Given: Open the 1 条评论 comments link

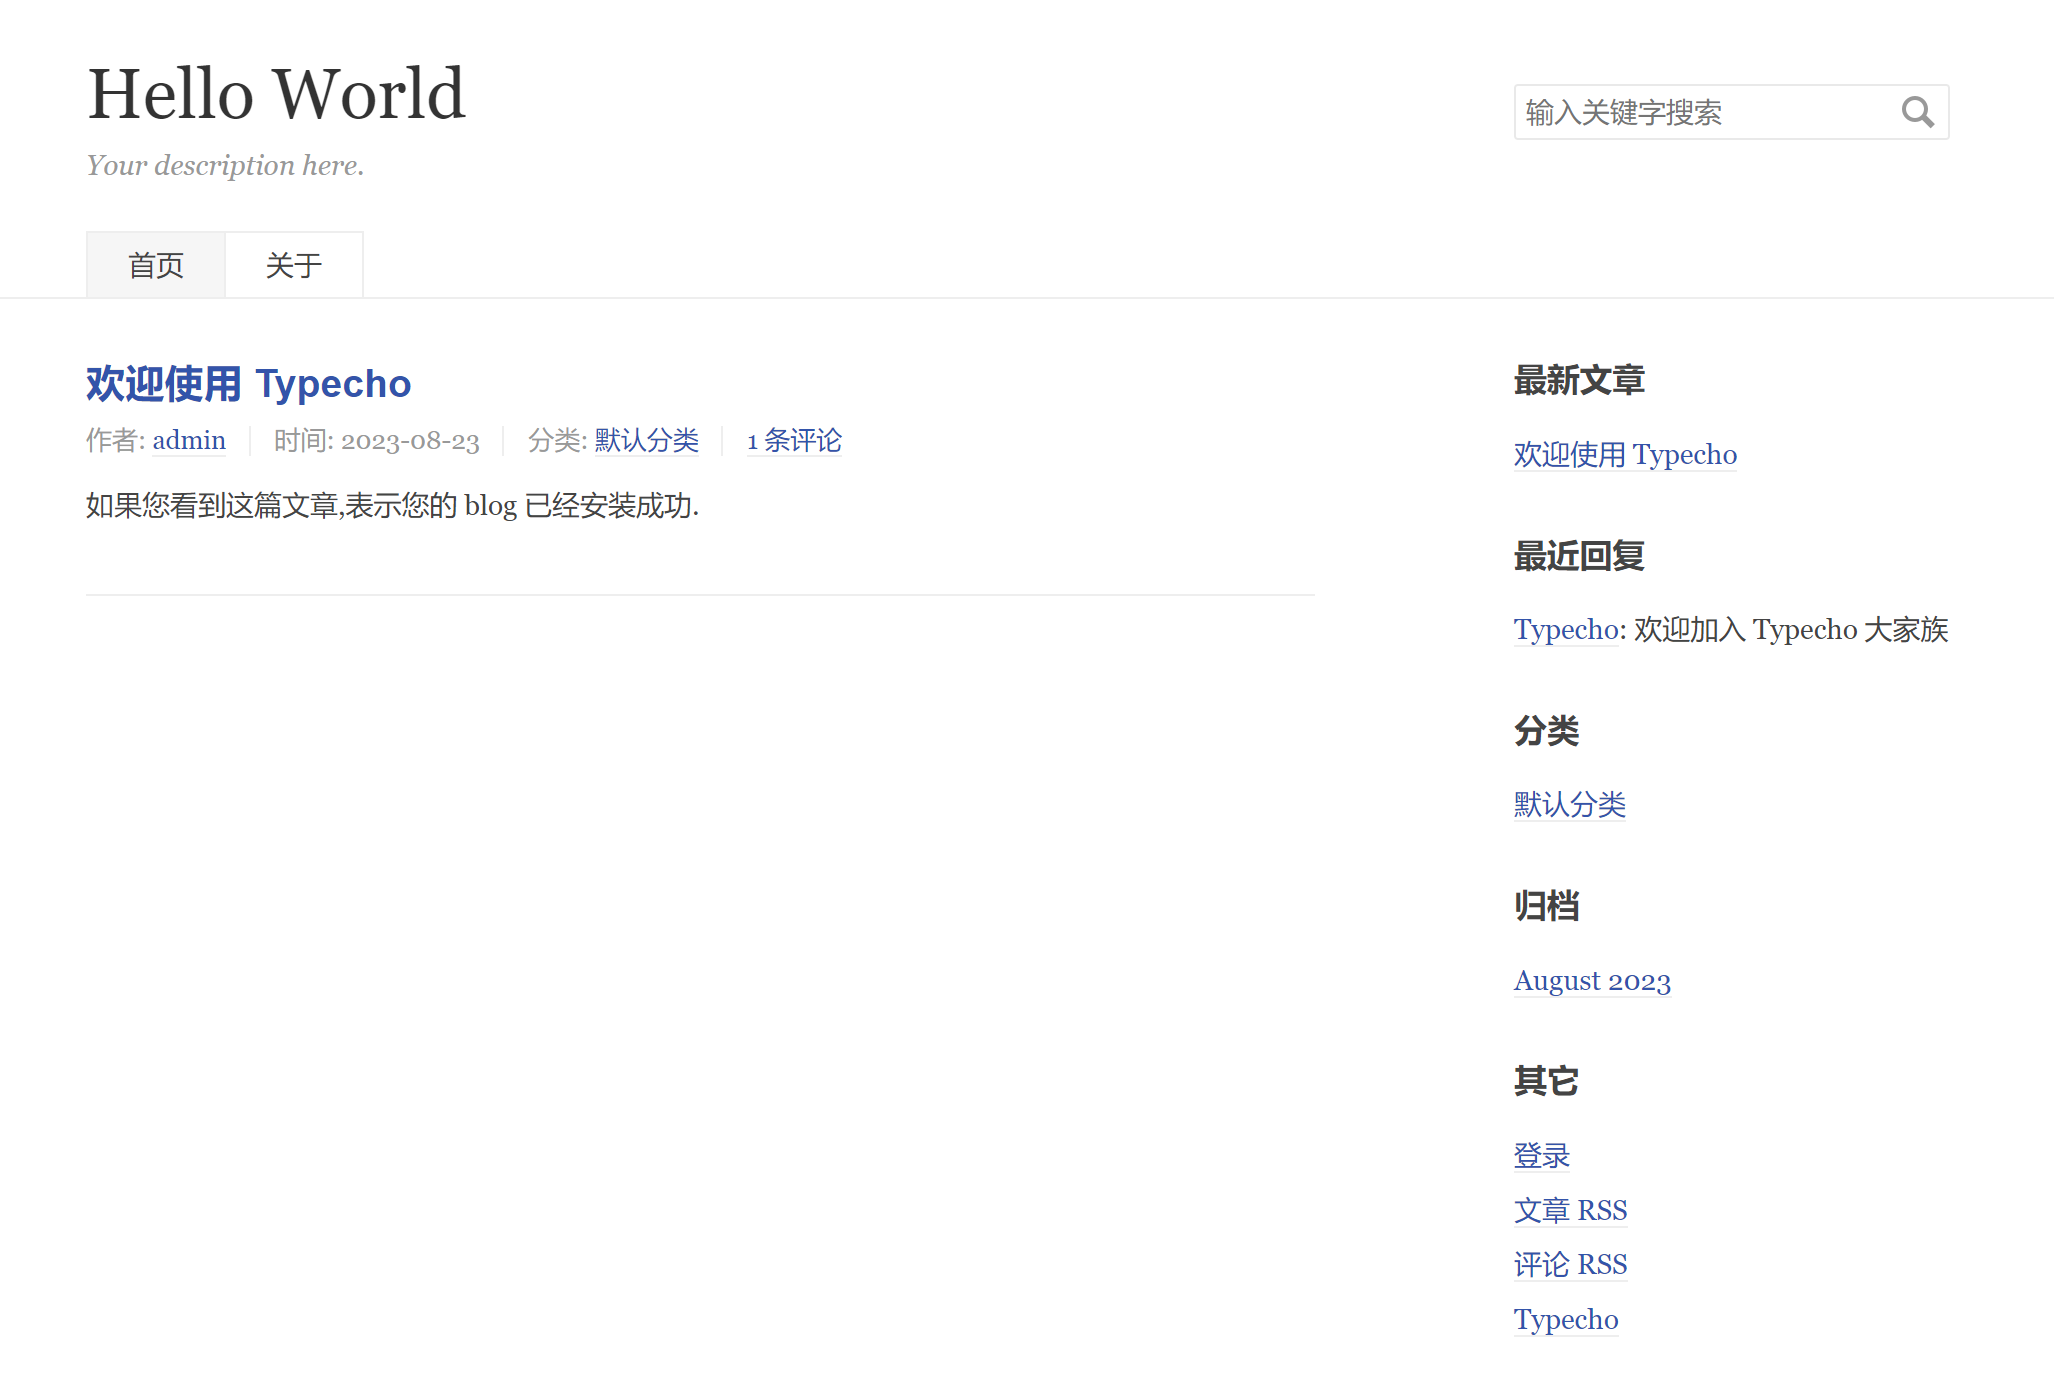Looking at the screenshot, I should coord(793,440).
